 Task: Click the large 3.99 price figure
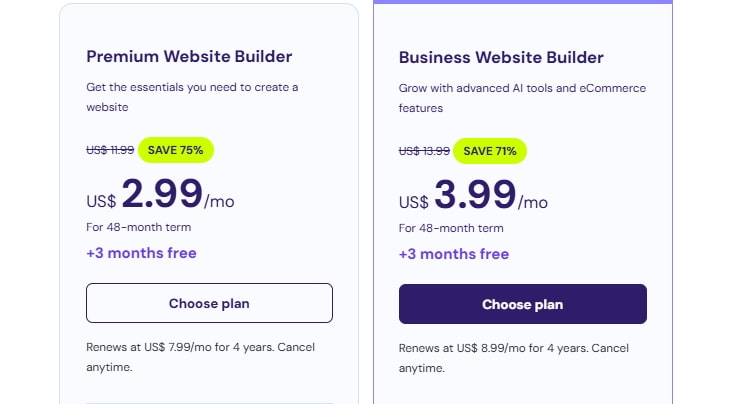coord(475,195)
